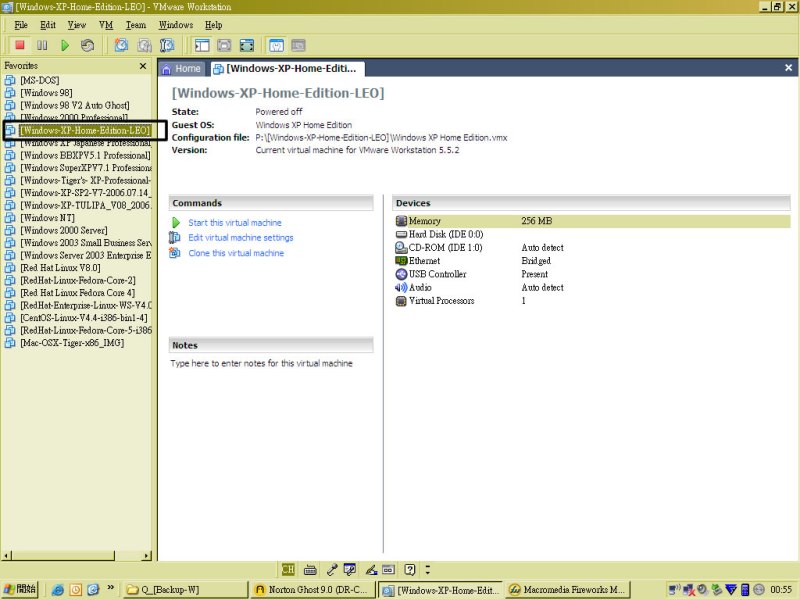
Task: Select the Ethernet device row
Action: [592, 261]
